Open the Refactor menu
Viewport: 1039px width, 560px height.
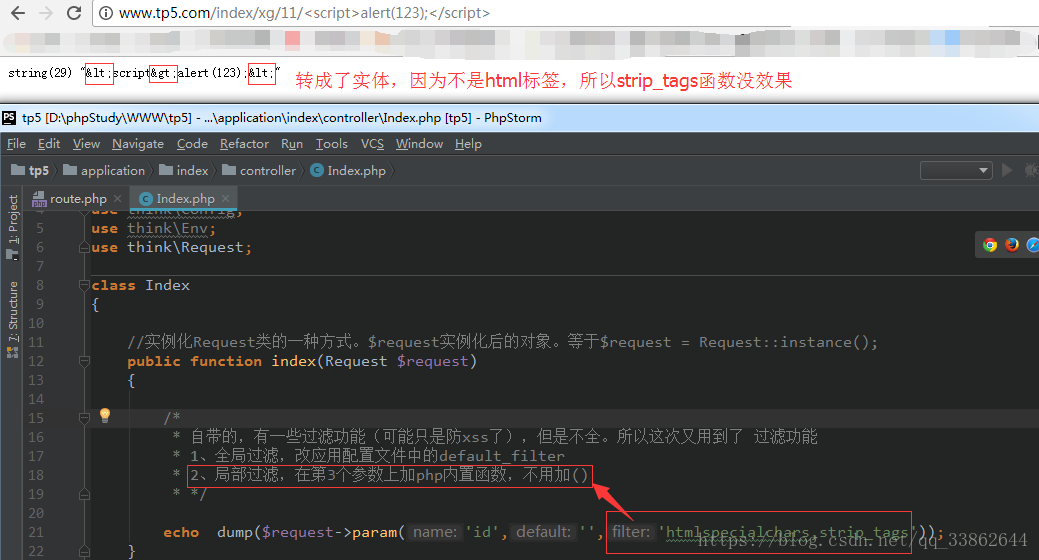[245, 144]
